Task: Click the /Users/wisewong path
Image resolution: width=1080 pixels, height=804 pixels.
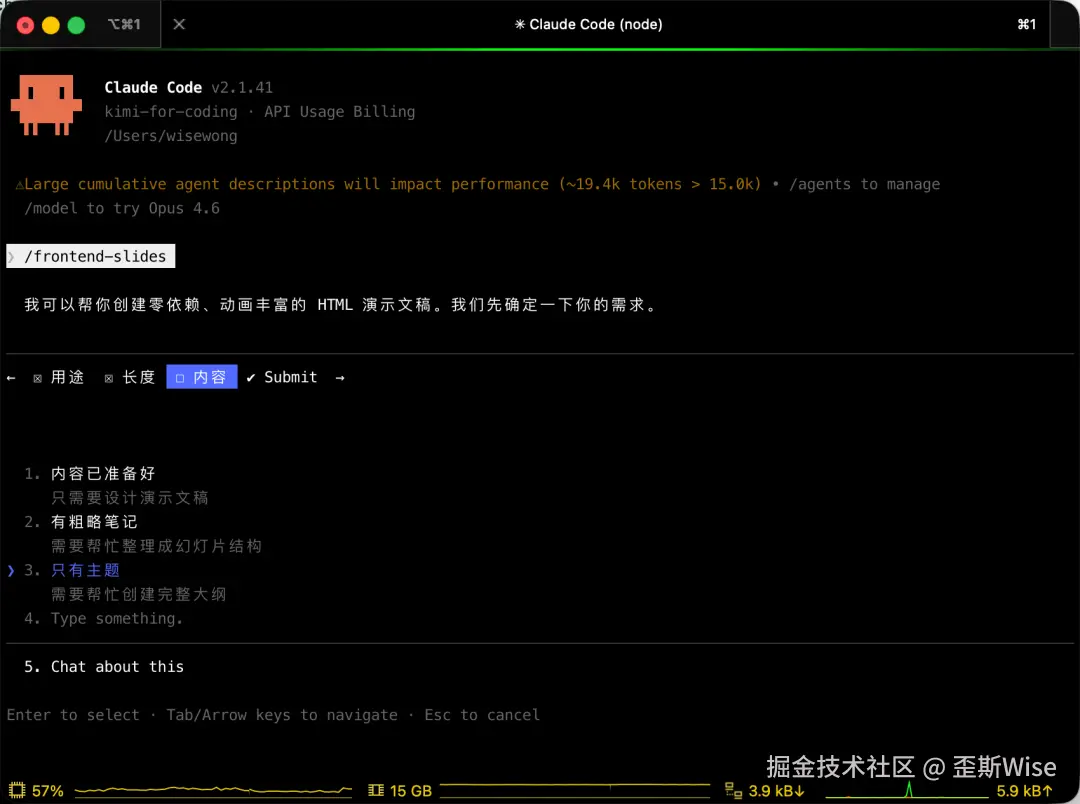Action: tap(171, 136)
